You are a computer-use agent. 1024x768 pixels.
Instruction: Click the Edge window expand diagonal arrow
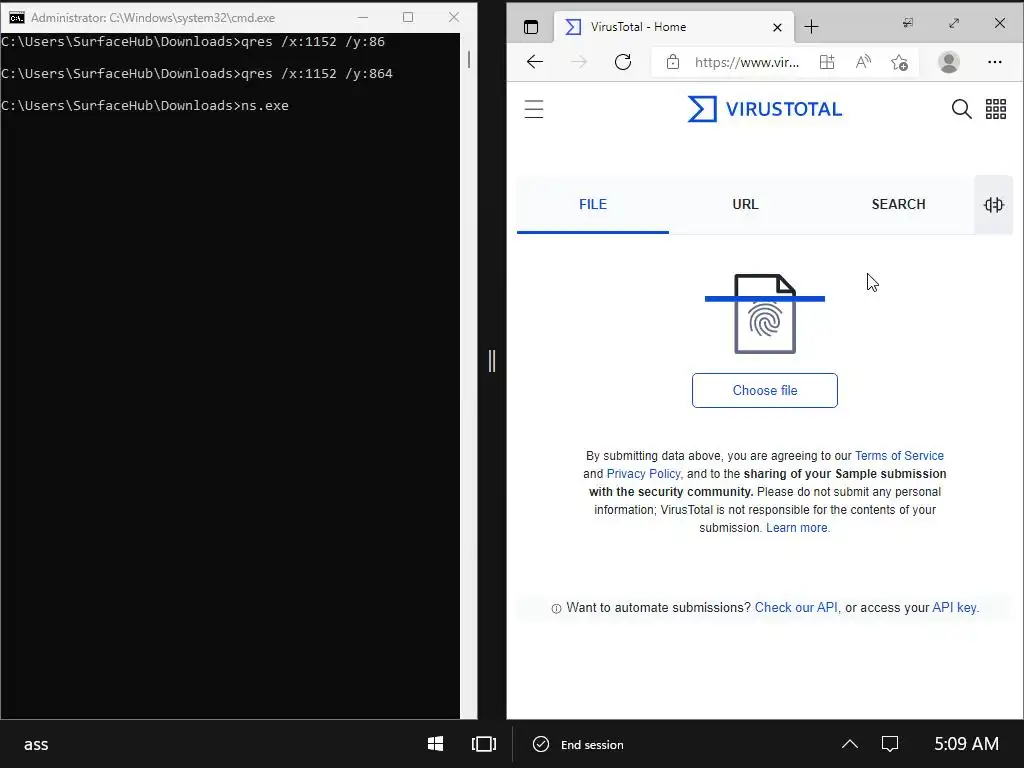tap(953, 23)
